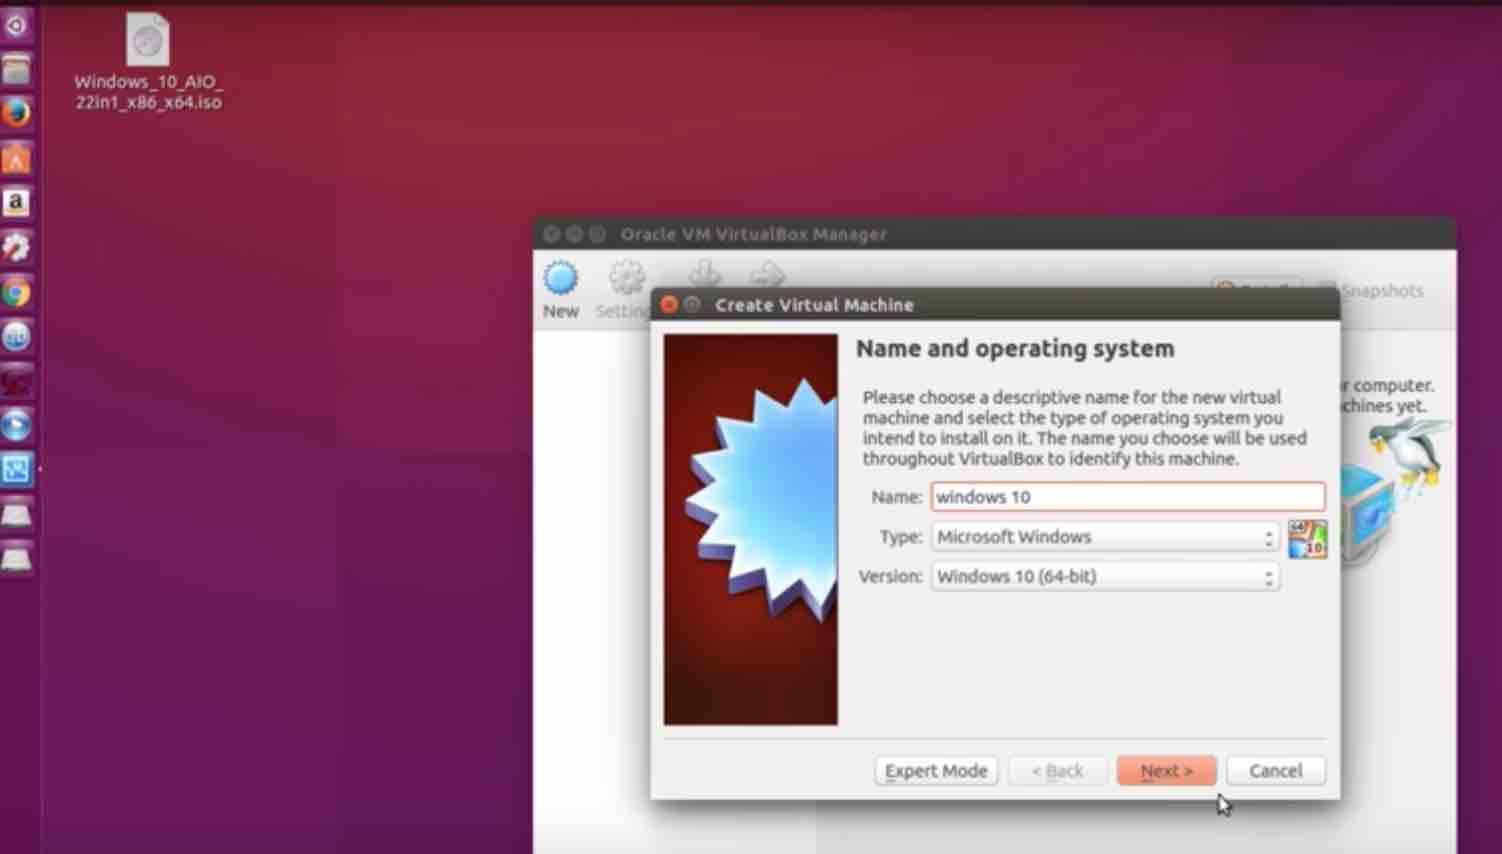Image resolution: width=1502 pixels, height=854 pixels.
Task: Click the Version selector stepper arrows
Action: [1266, 576]
